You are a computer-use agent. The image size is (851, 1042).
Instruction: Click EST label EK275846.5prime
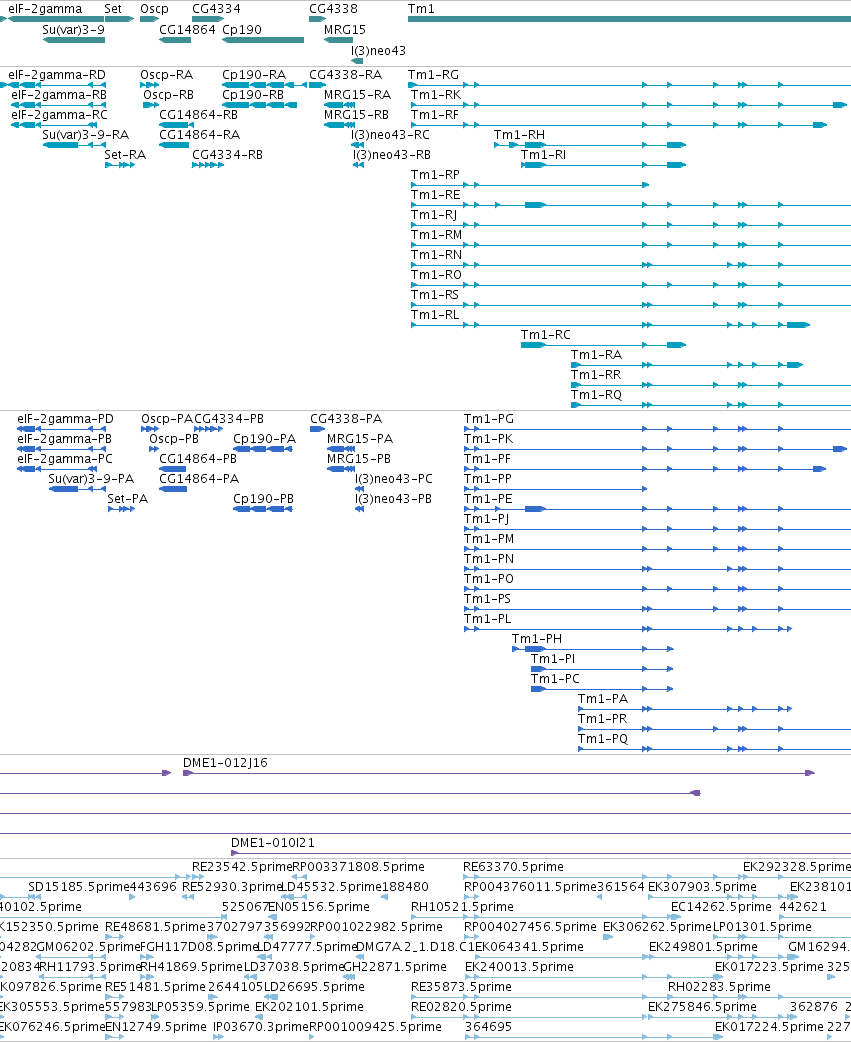703,1006
